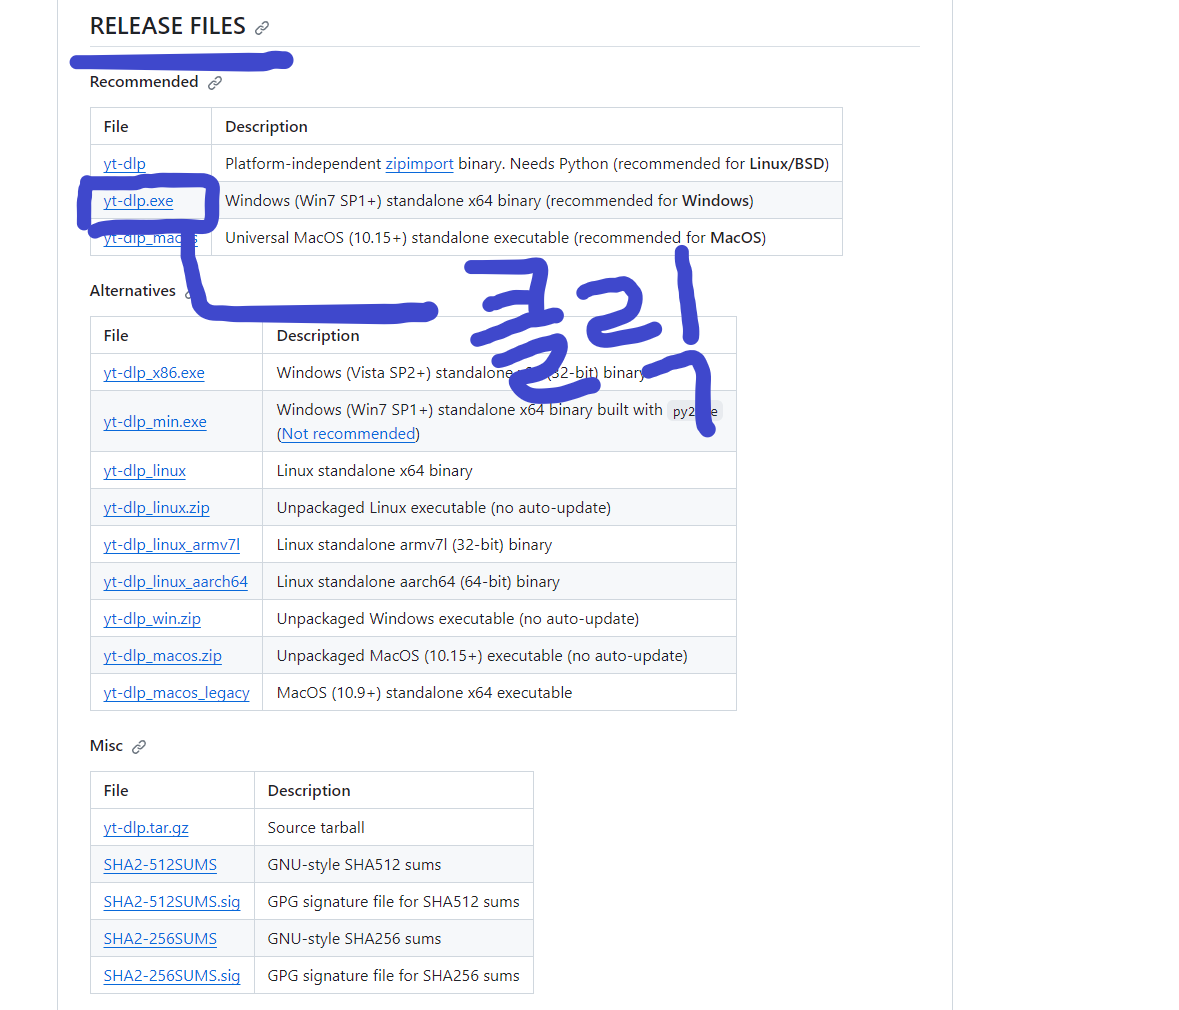Click the anchor link icon beside Recommended
Viewport: 1179px width, 1010px height.
click(215, 83)
